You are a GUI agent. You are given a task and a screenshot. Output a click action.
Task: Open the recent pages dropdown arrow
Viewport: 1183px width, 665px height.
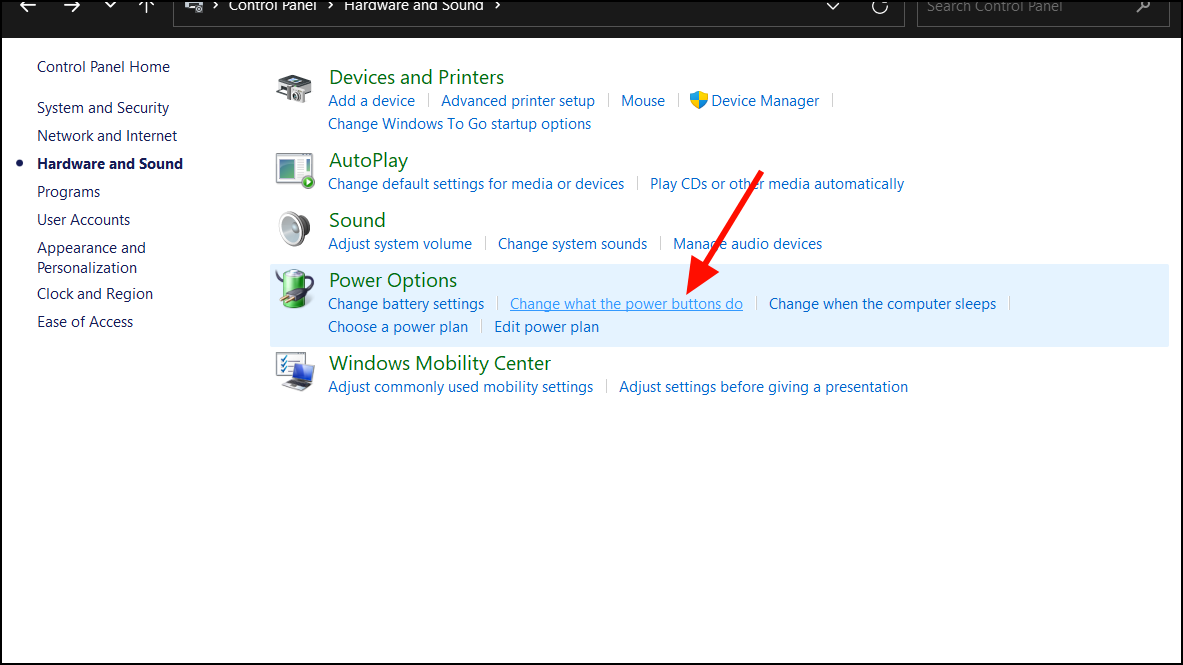coord(109,8)
